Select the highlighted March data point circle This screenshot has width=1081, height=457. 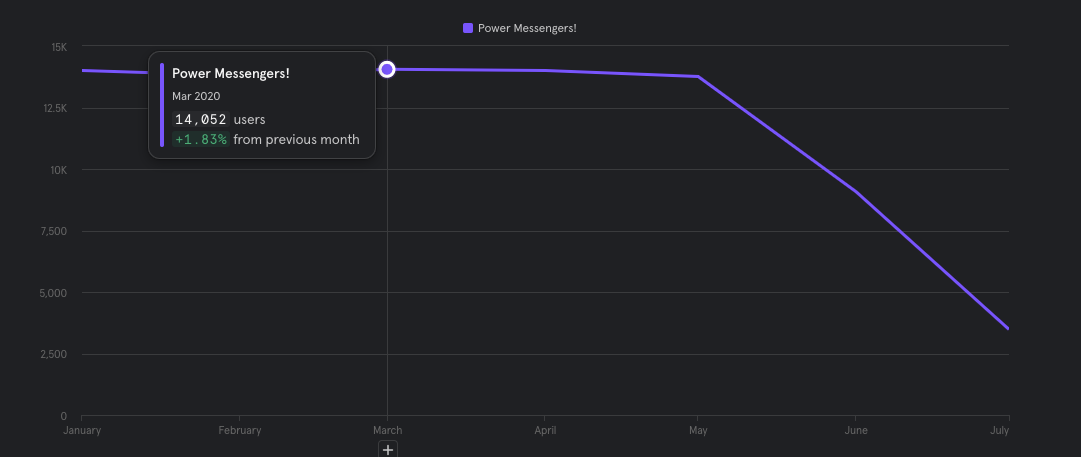coord(387,69)
